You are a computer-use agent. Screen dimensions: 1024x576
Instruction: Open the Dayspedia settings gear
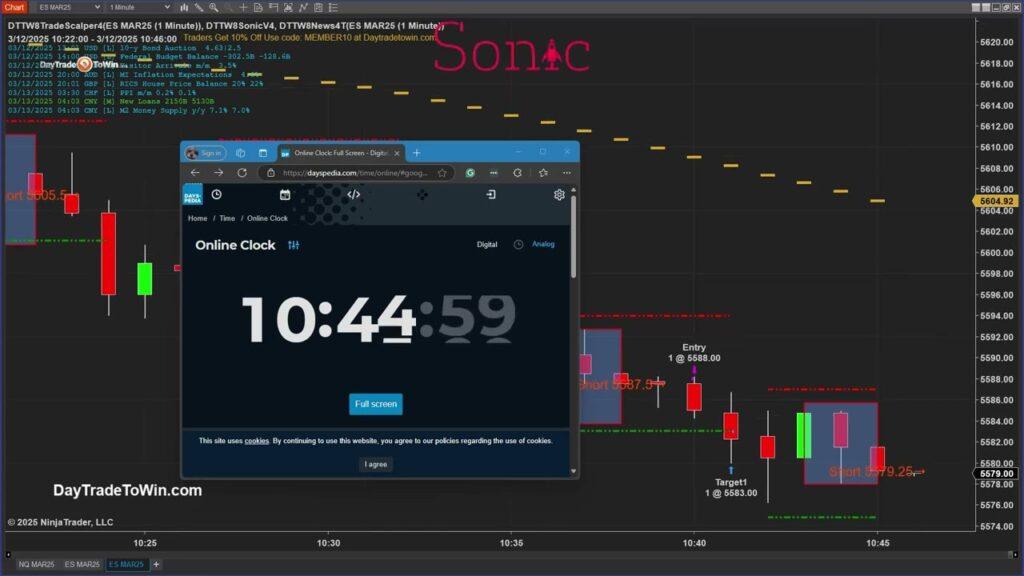[558, 194]
